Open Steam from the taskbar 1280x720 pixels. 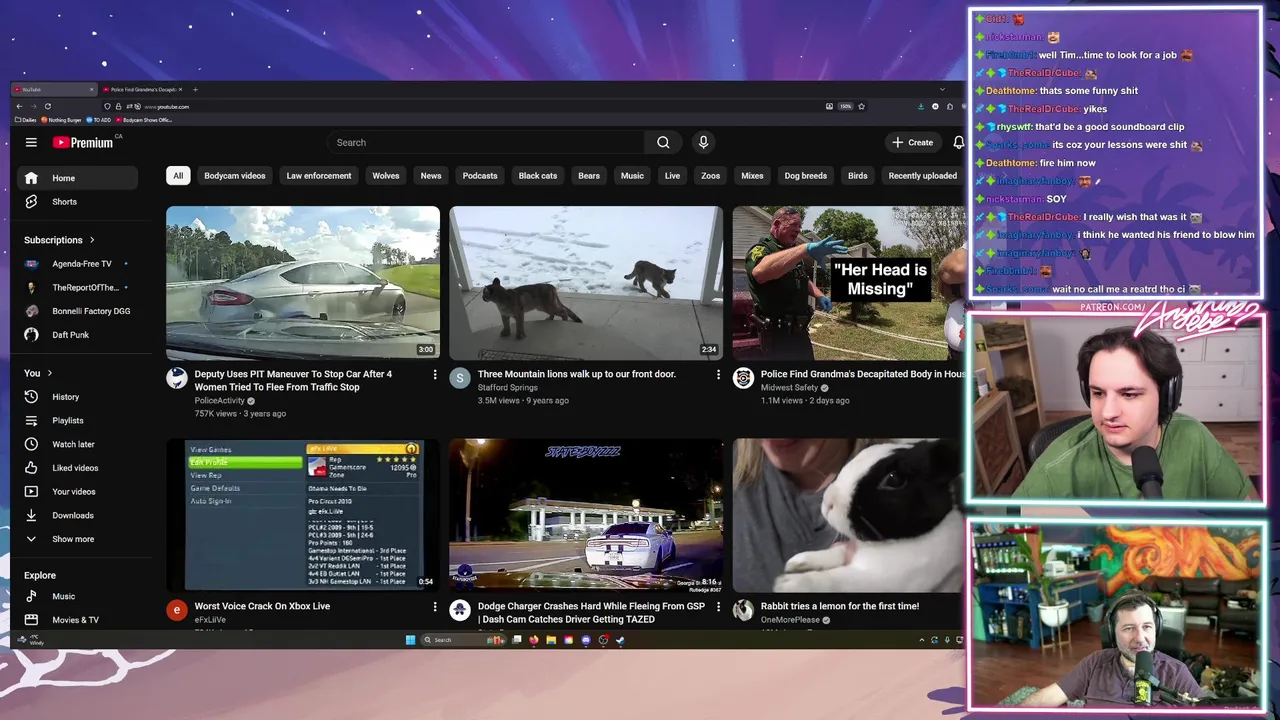(x=620, y=640)
